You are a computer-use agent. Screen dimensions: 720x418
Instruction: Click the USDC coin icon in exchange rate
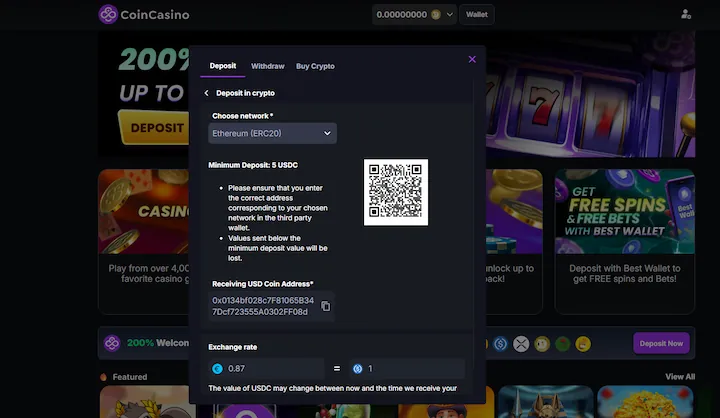(x=358, y=368)
